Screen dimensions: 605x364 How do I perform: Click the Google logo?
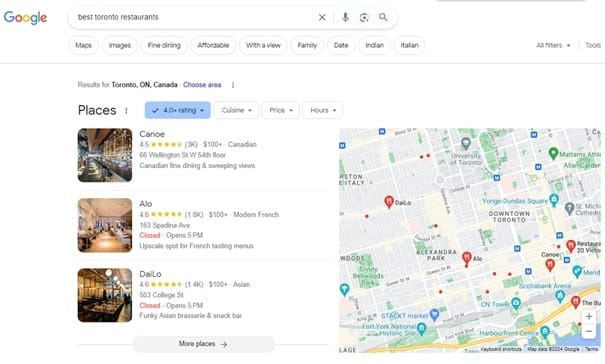(x=25, y=17)
